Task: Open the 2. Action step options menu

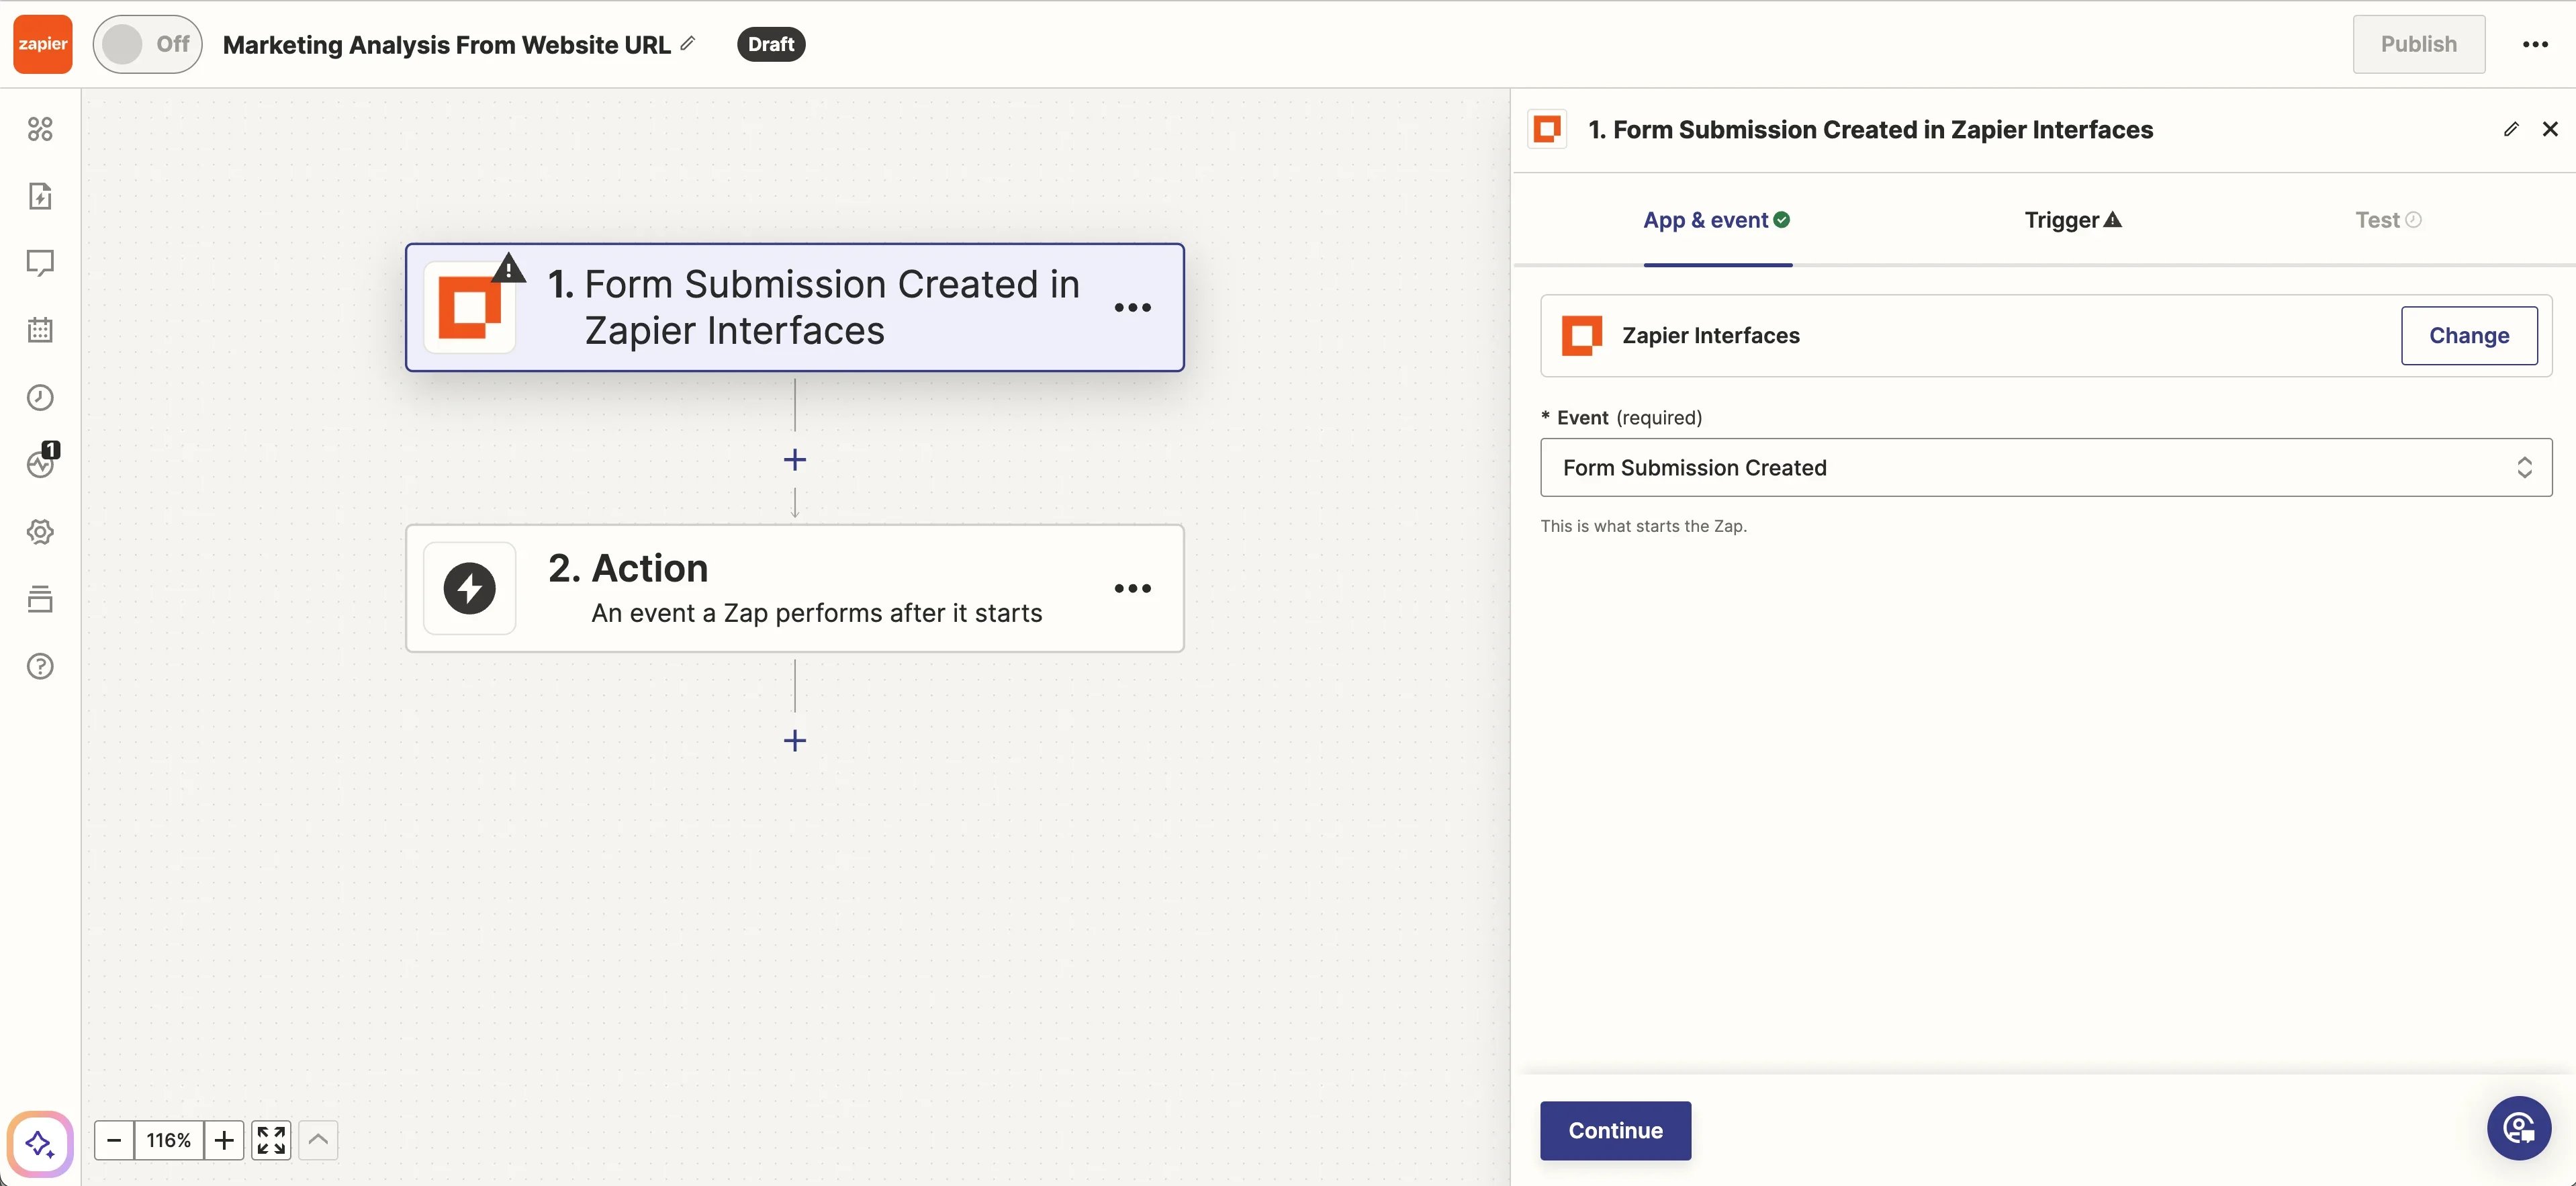Action: pos(1132,588)
